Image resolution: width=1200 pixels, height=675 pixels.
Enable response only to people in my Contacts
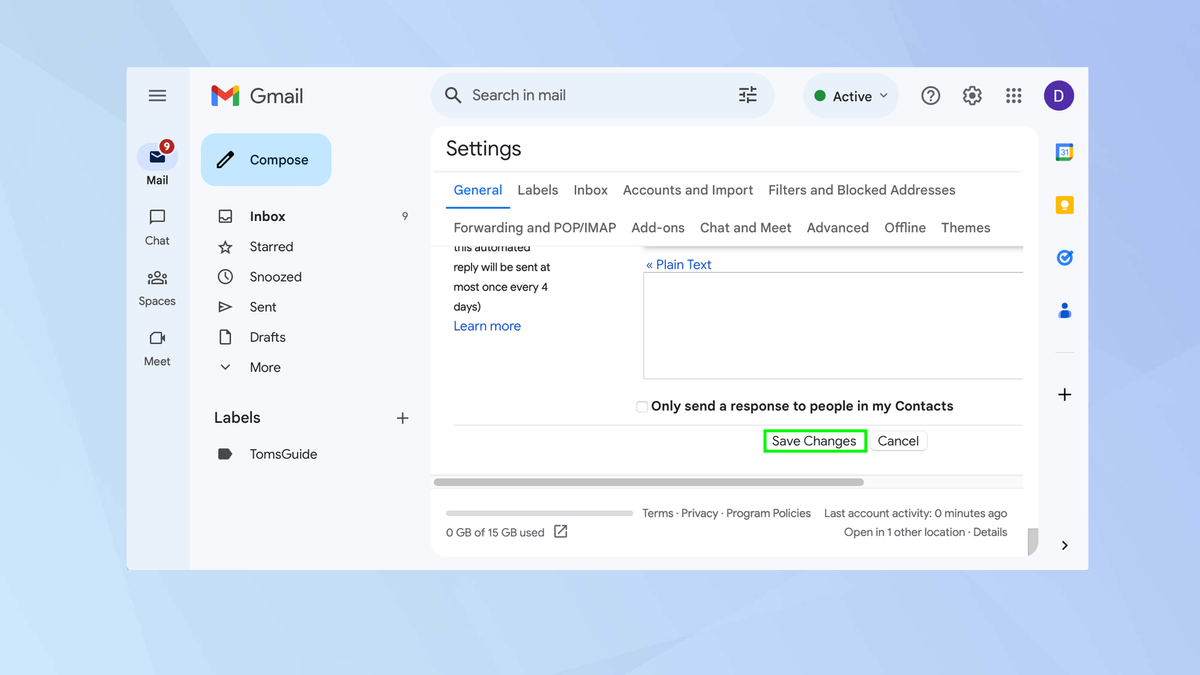point(640,406)
